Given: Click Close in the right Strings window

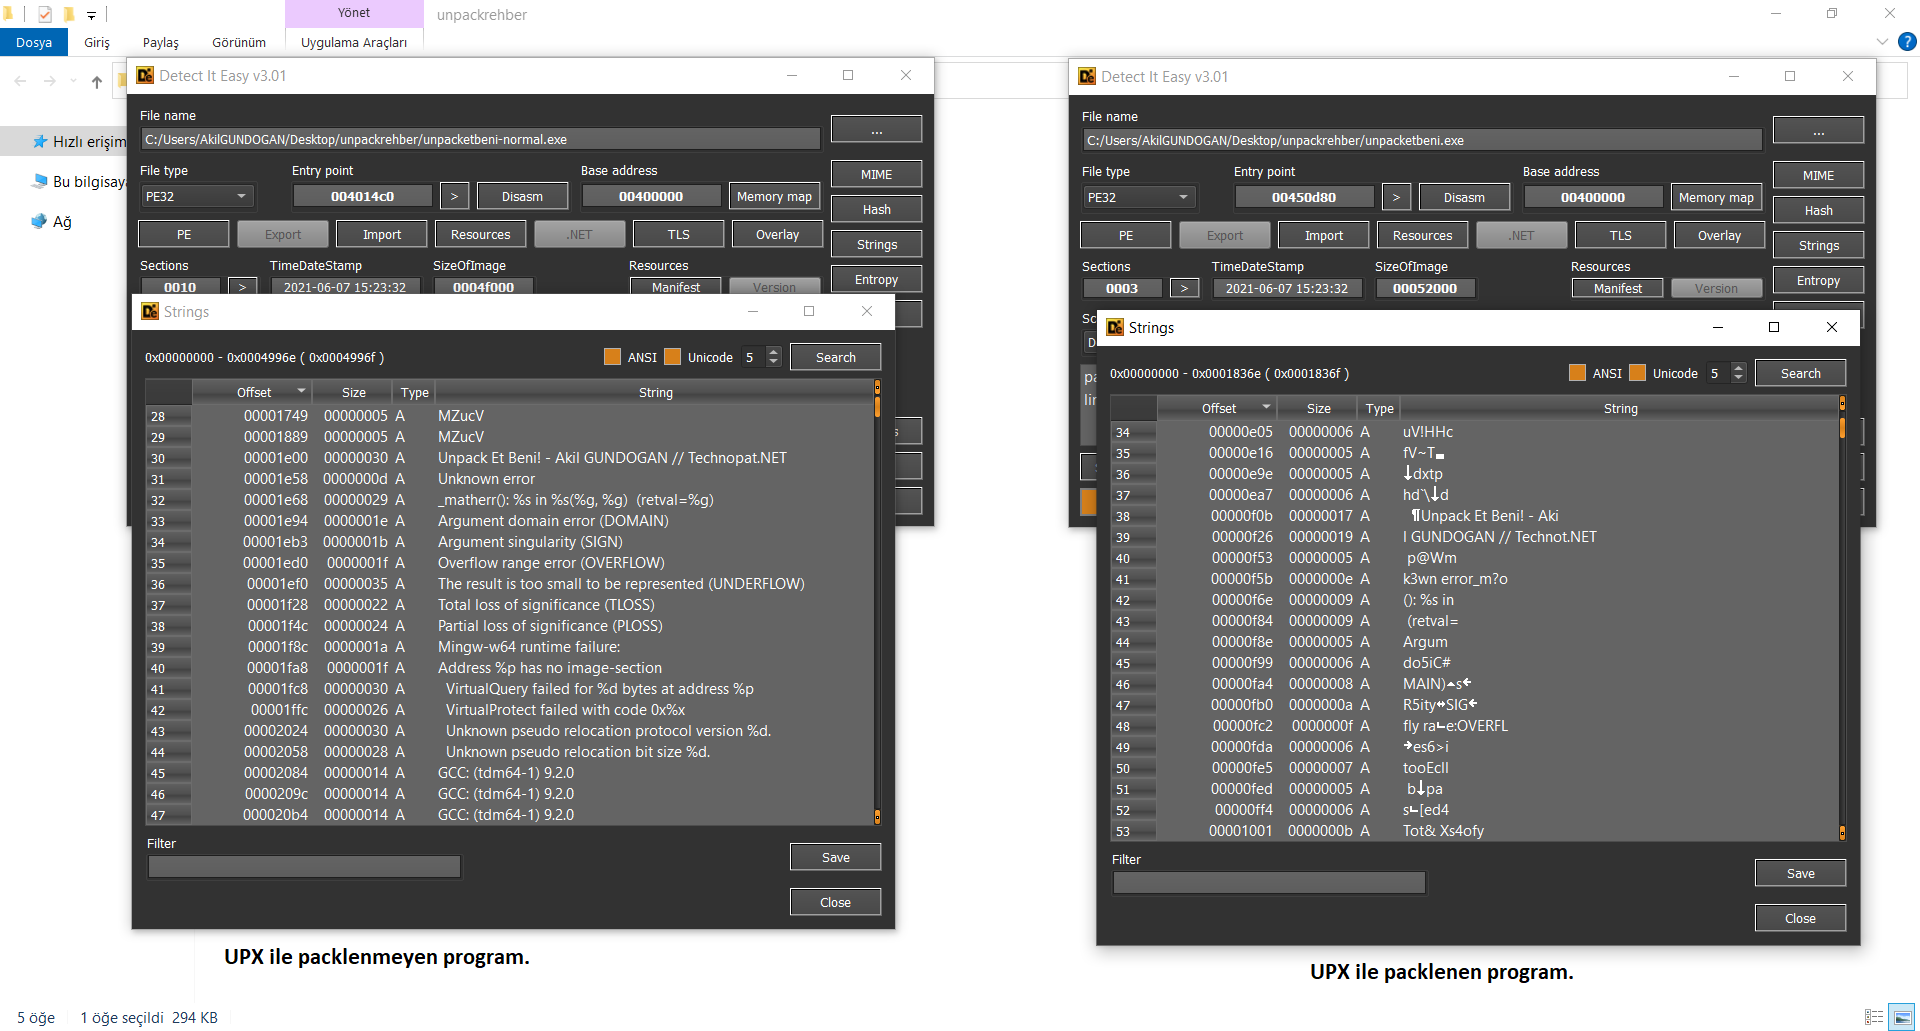Looking at the screenshot, I should pyautogui.click(x=1801, y=918).
